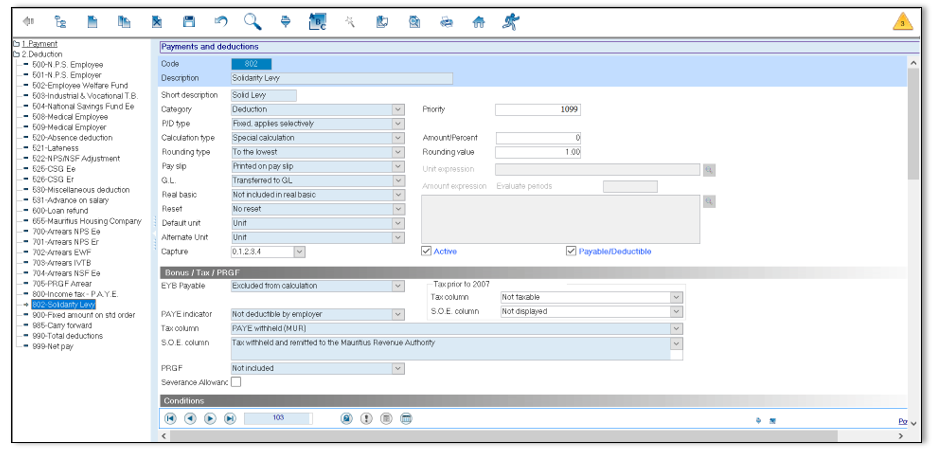Image resolution: width=933 pixels, height=453 pixels.
Task: Click the running man exit icon
Action: [x=510, y=20]
